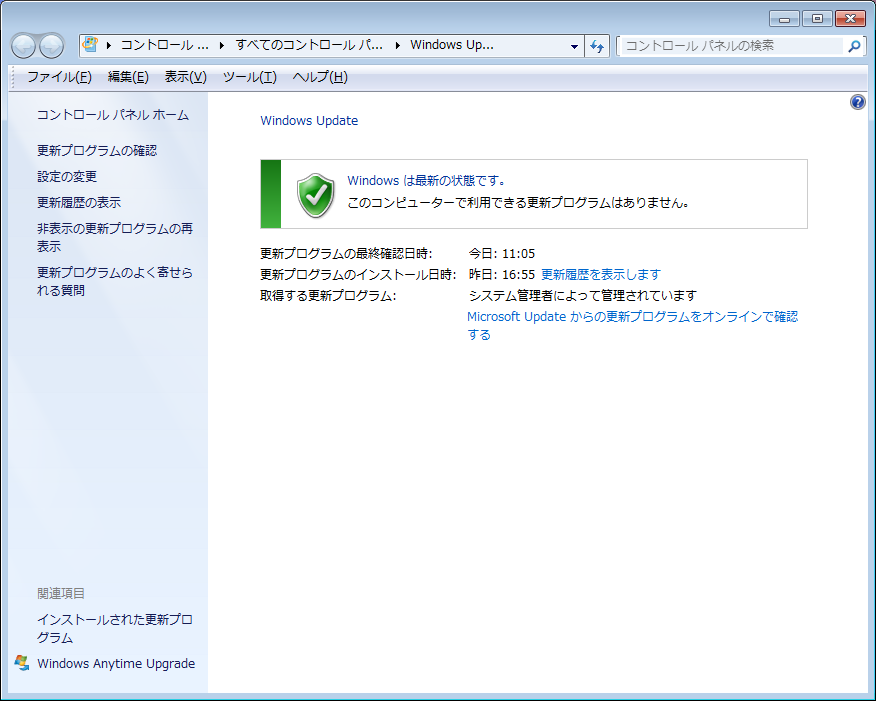Screen dimensions: 876x701
Task: Click the green shield status icon
Action: click(x=316, y=194)
